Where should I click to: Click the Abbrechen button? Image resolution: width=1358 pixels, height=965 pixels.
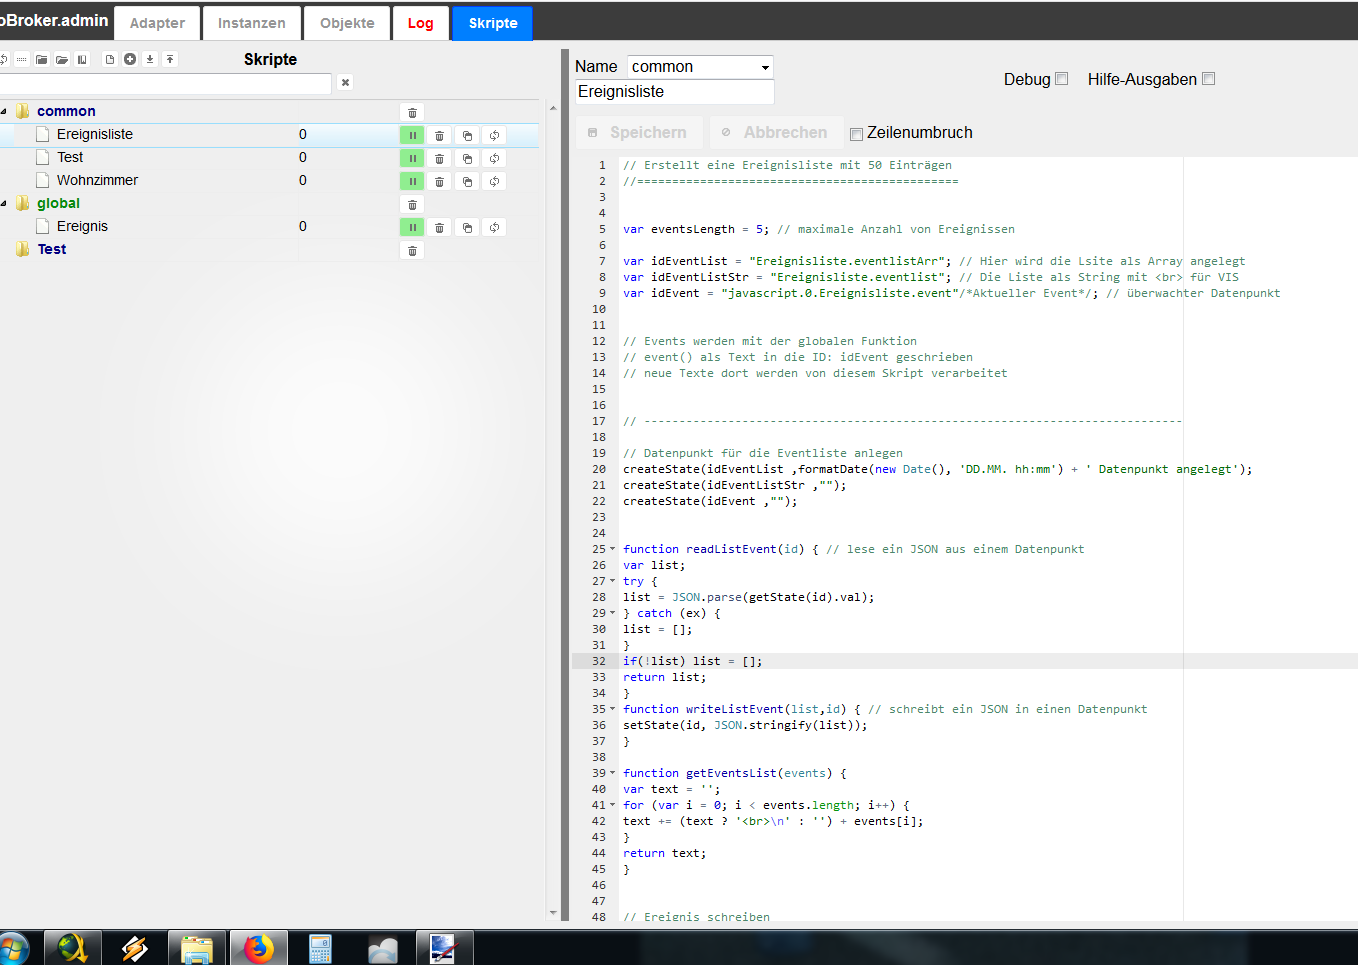click(777, 132)
